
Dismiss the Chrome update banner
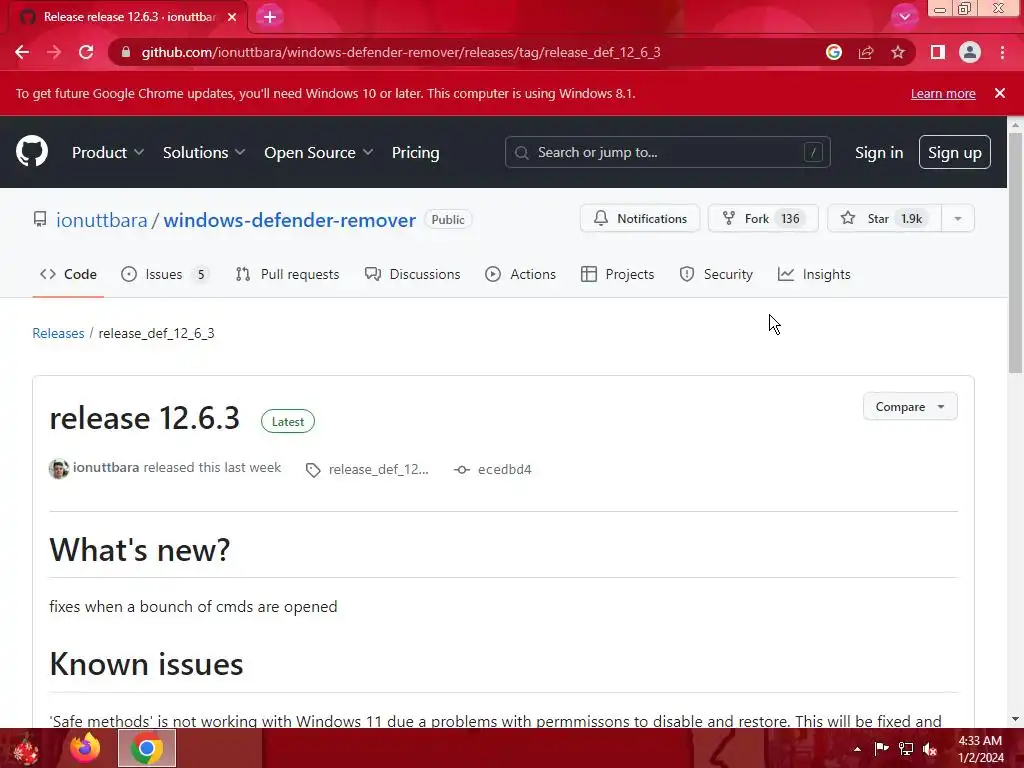point(1000,93)
